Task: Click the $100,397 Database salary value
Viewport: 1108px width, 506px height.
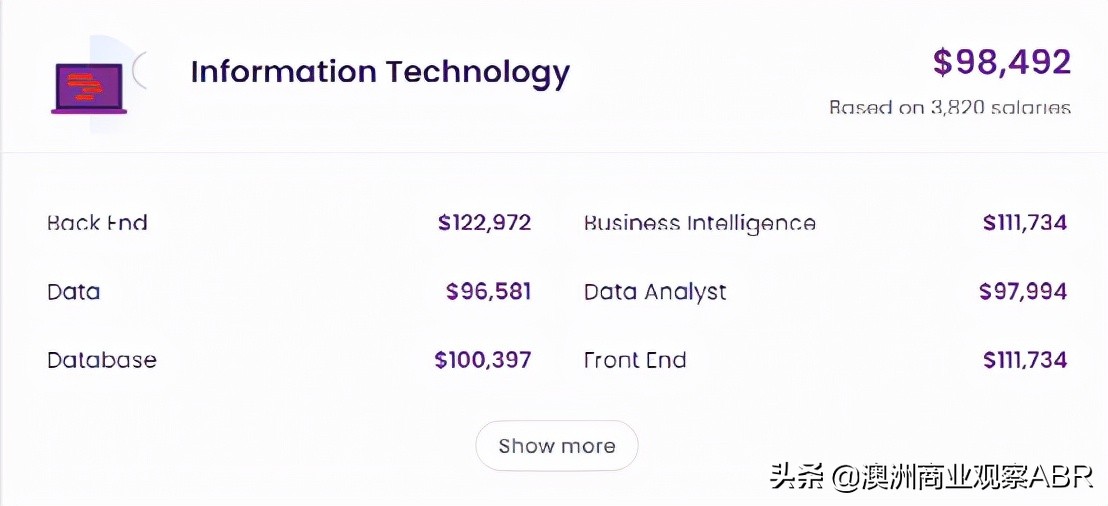Action: pos(483,360)
